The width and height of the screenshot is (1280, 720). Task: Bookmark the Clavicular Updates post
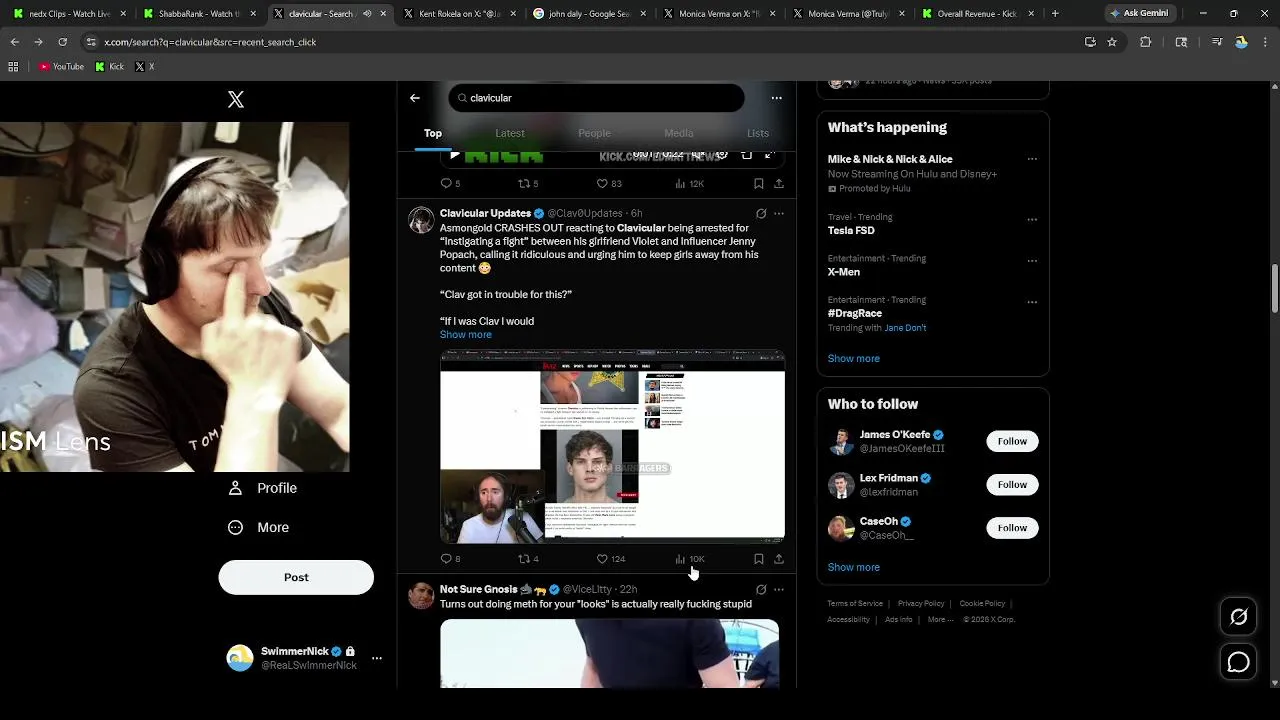(759, 559)
